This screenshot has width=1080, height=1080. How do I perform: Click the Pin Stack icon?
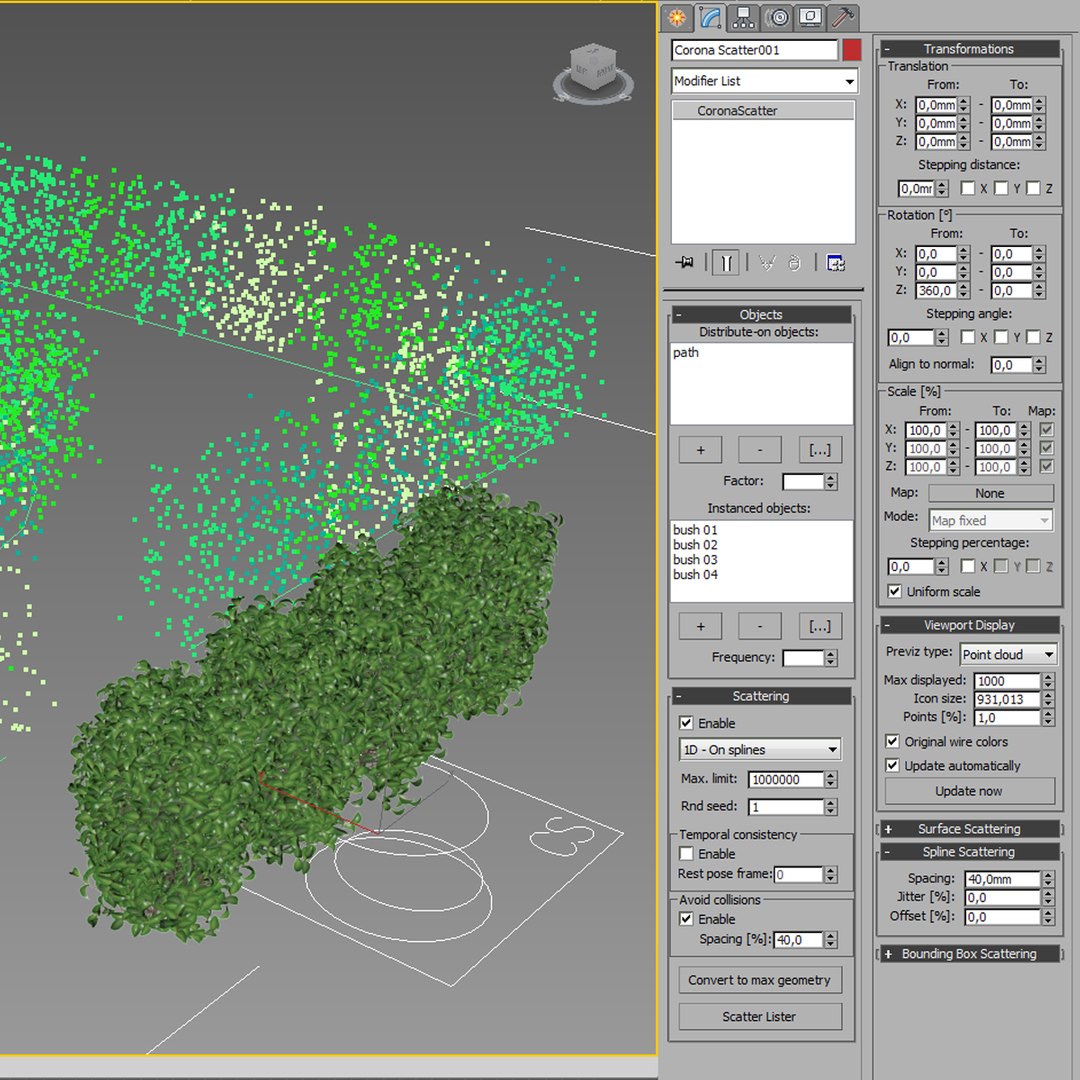pyautogui.click(x=685, y=262)
